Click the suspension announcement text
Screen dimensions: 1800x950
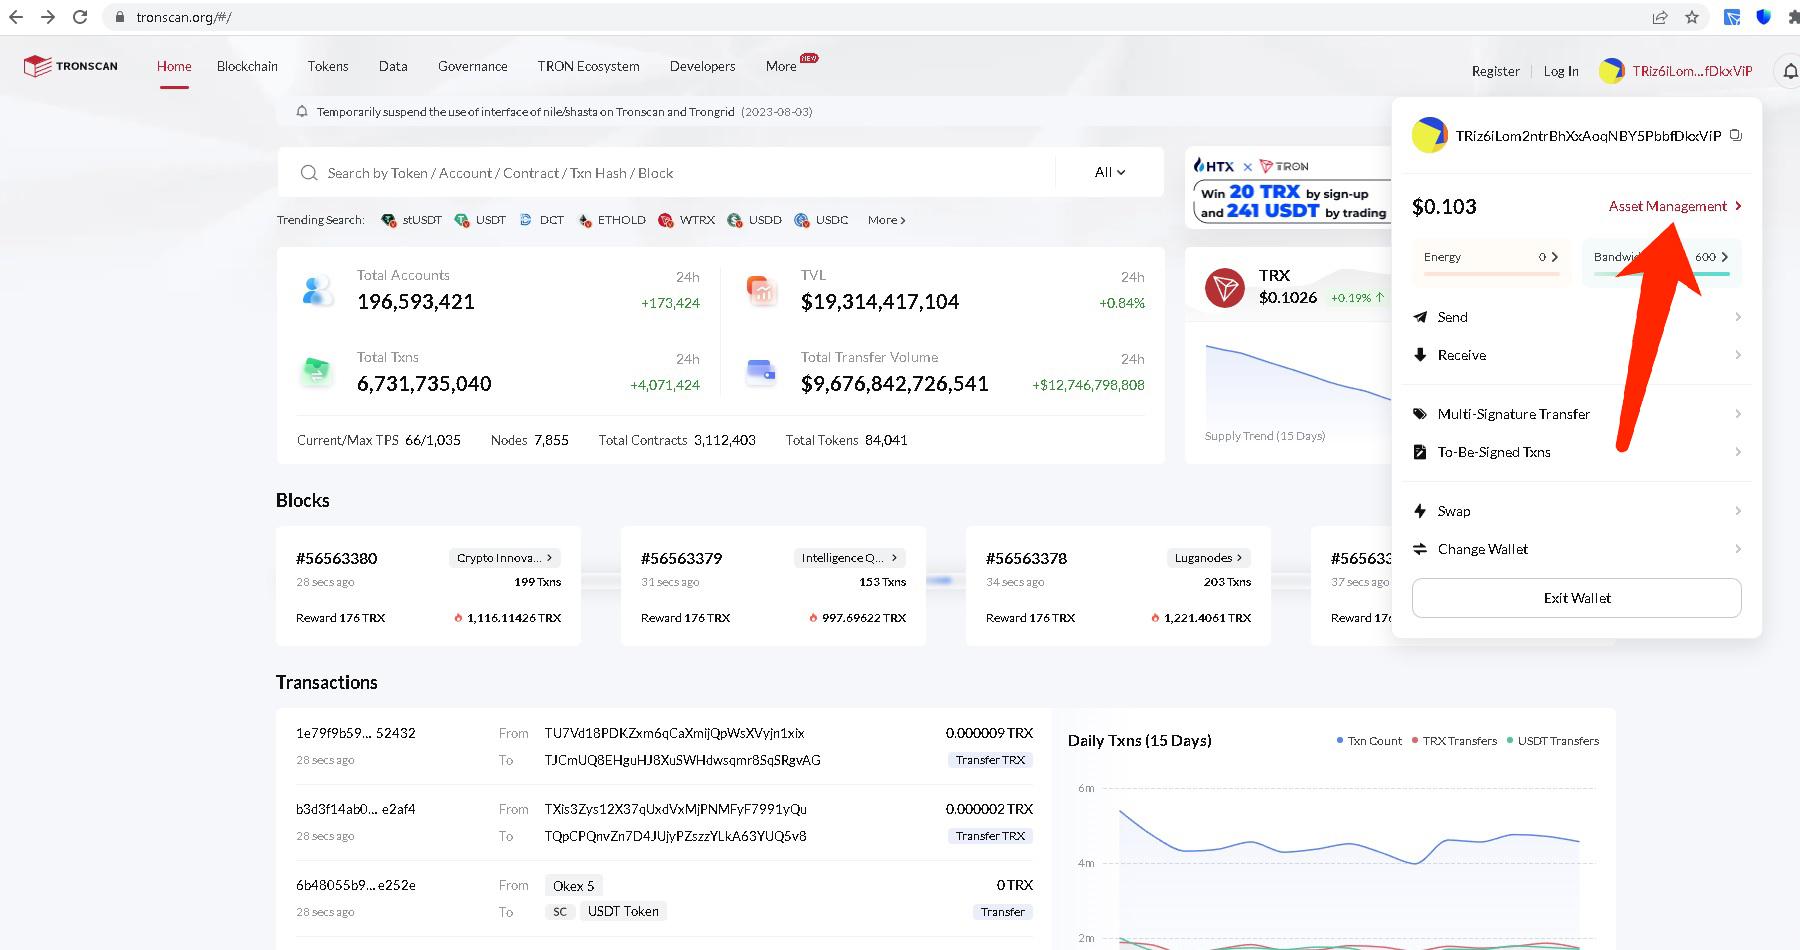pos(526,112)
